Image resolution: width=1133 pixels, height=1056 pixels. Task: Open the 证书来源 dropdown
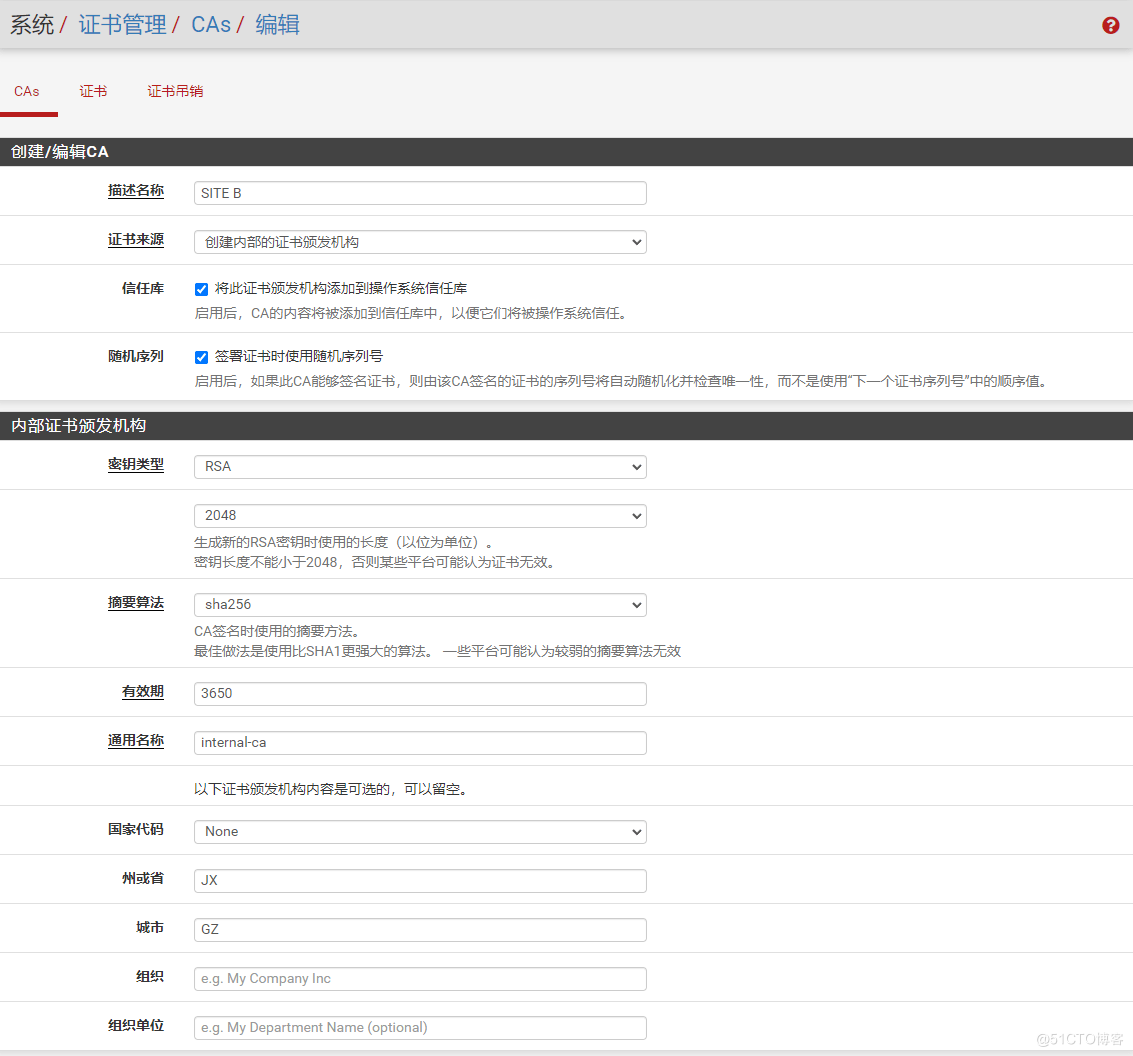click(419, 241)
